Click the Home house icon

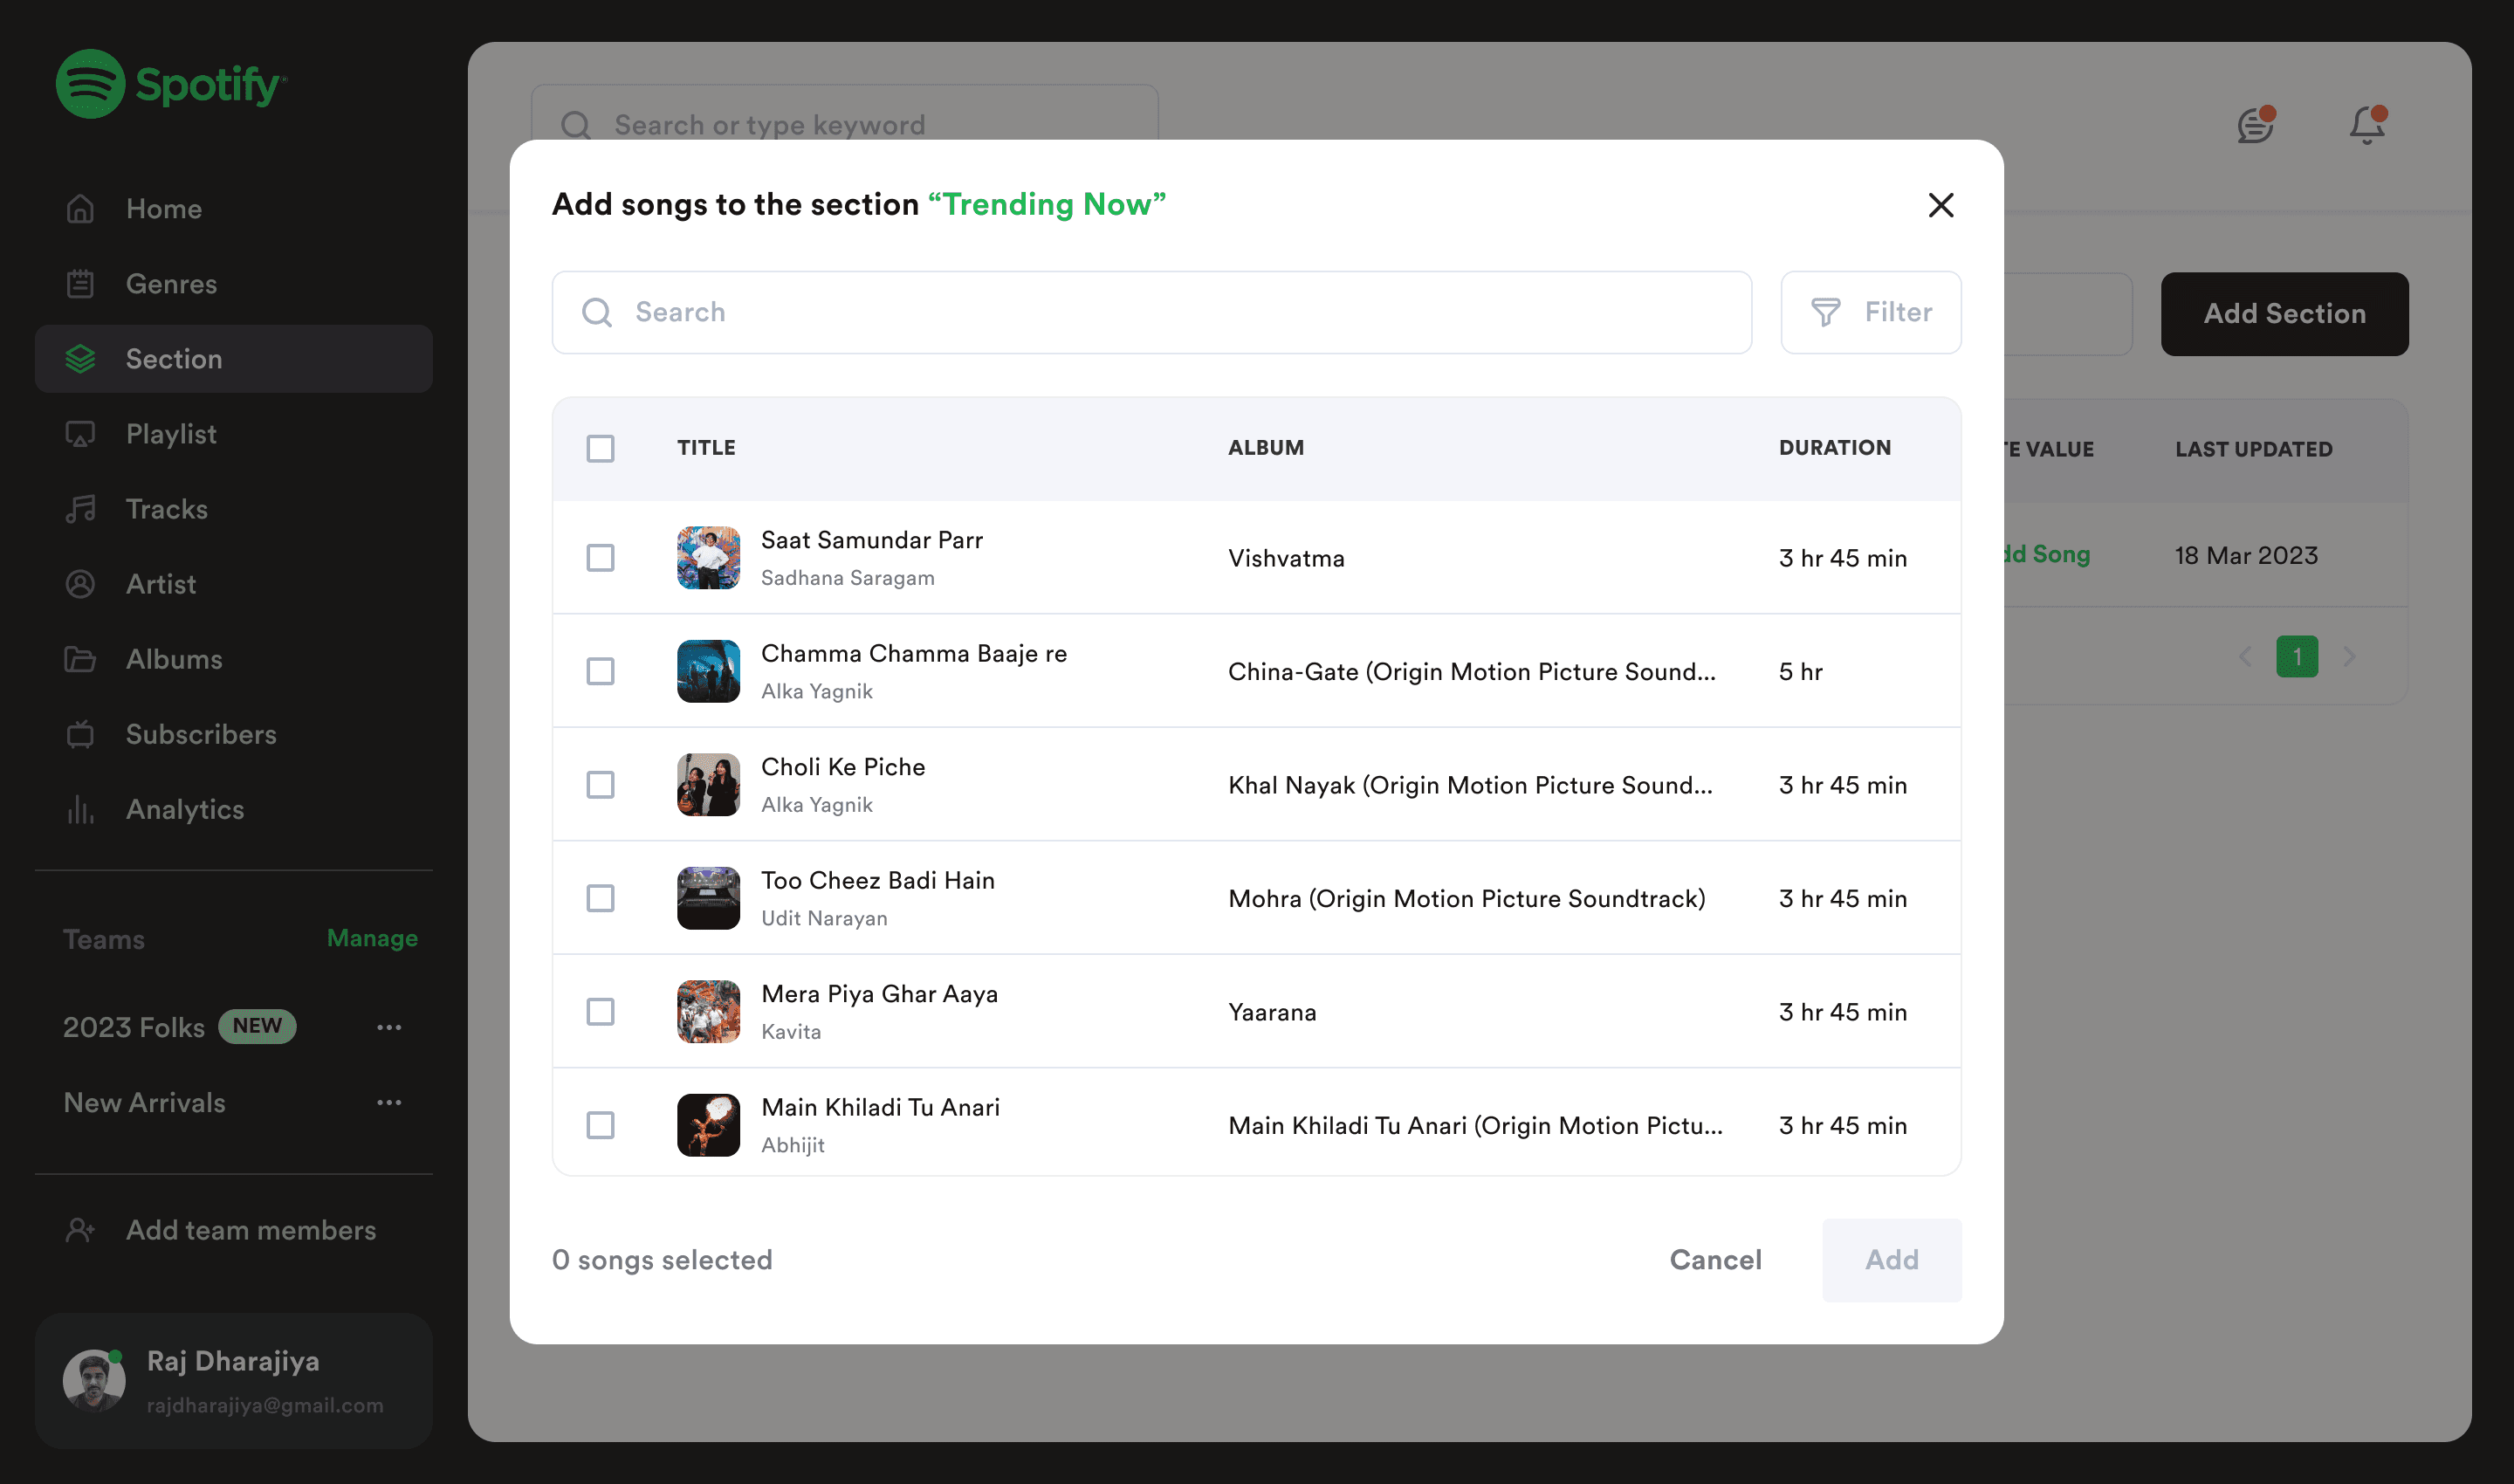pos(80,208)
